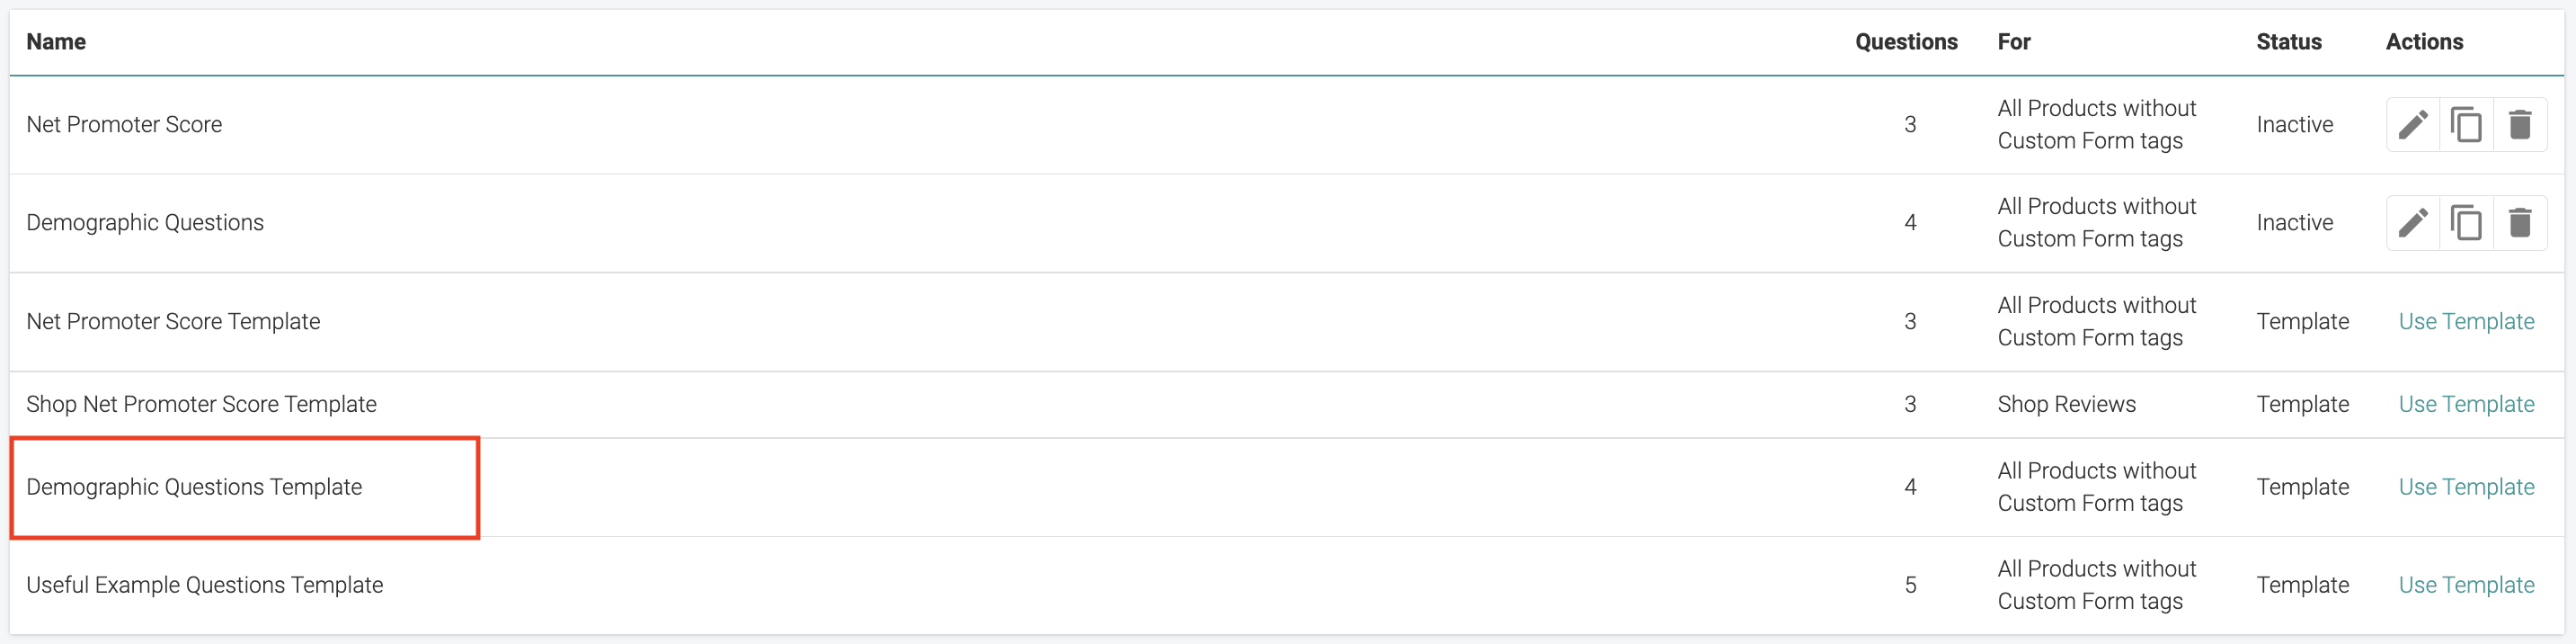Use the Shop Net Promoter Score Template
Viewport: 2576px width, 644px height.
pyautogui.click(x=2466, y=404)
